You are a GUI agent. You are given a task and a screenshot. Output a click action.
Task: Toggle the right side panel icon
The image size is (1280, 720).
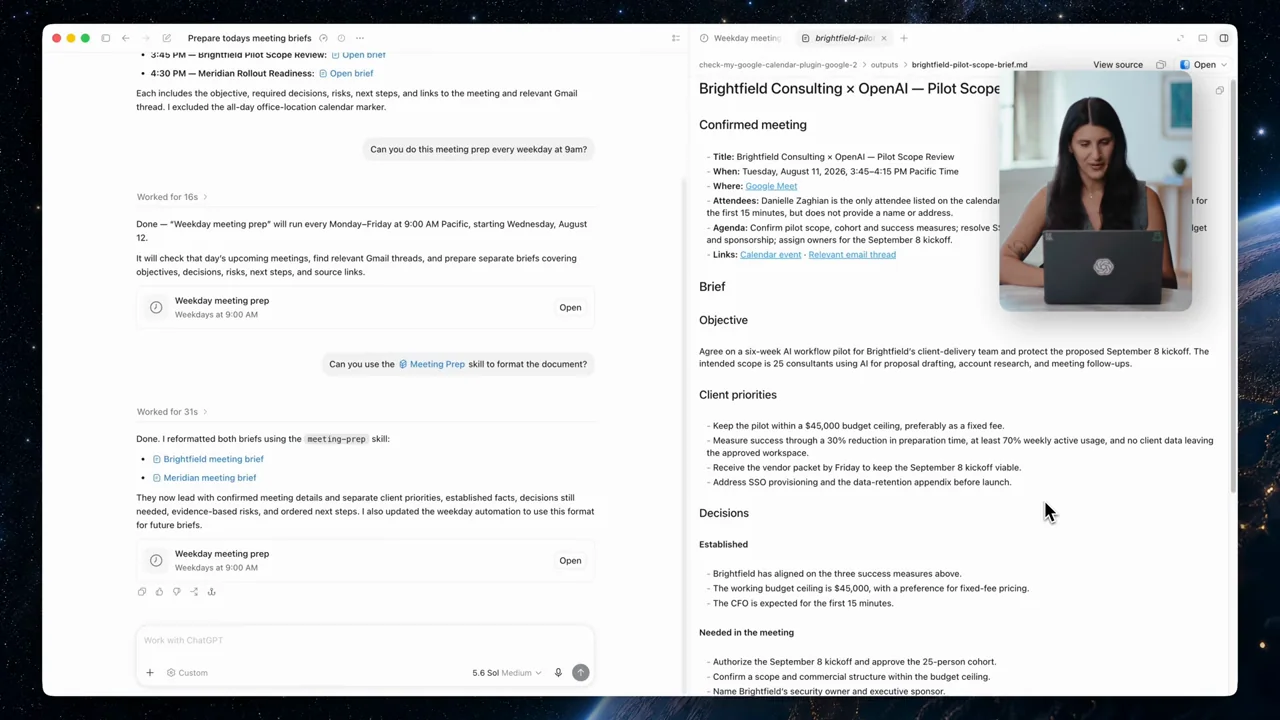(1224, 38)
